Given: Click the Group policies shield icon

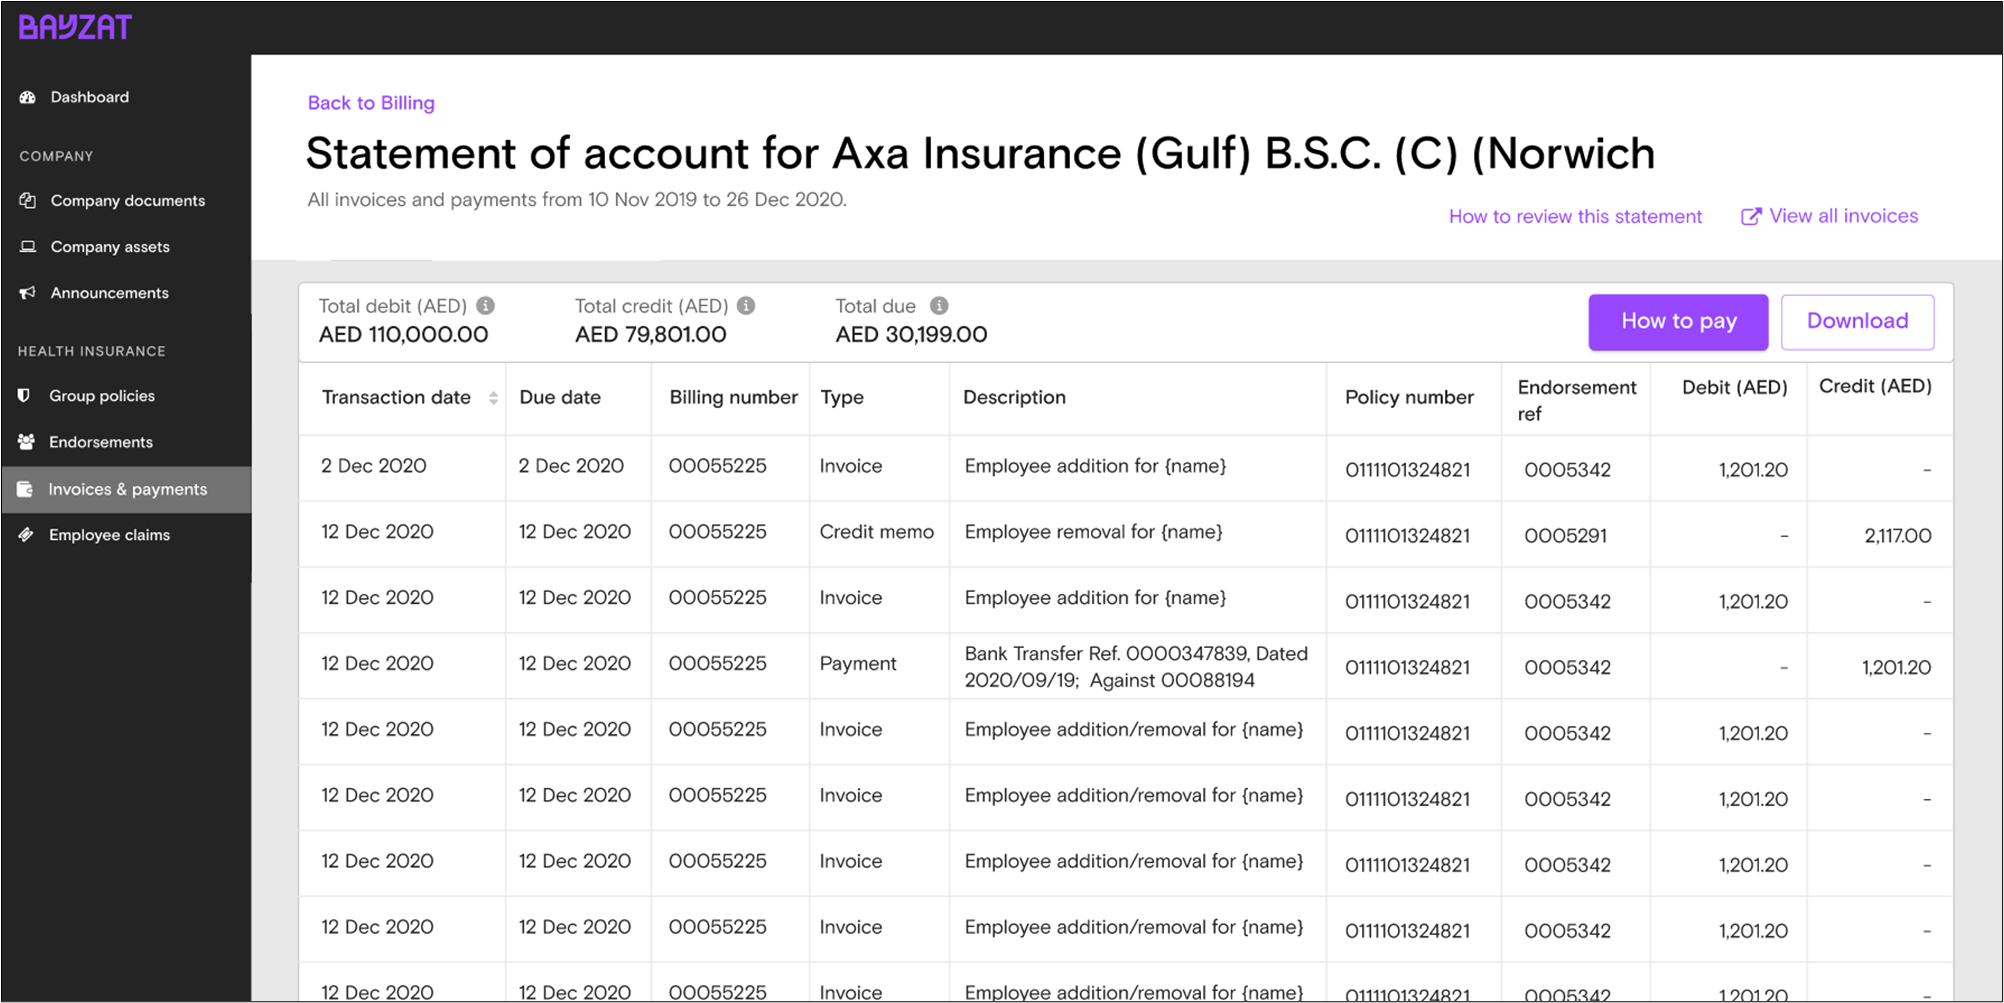Looking at the screenshot, I should pyautogui.click(x=25, y=395).
